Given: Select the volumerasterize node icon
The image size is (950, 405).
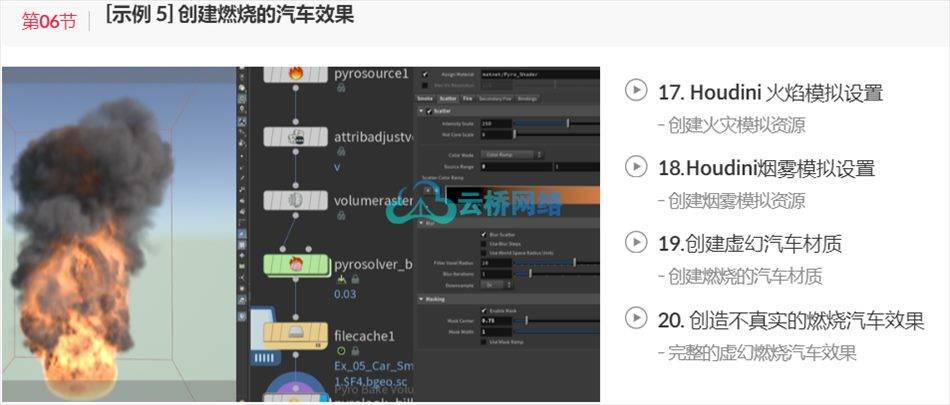Looking at the screenshot, I should click(x=296, y=200).
